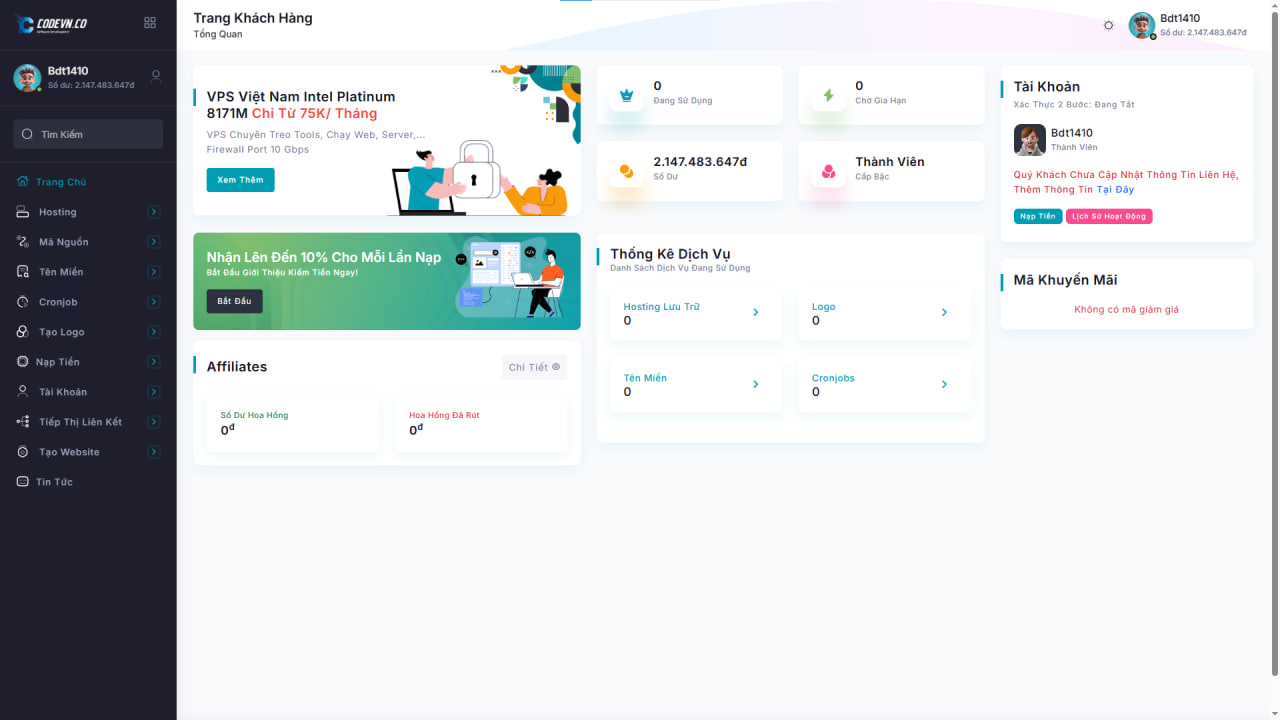1280x720 pixels.
Task: Open the Tiếp Thị Liên Kết menu item
Action: [x=80, y=422]
